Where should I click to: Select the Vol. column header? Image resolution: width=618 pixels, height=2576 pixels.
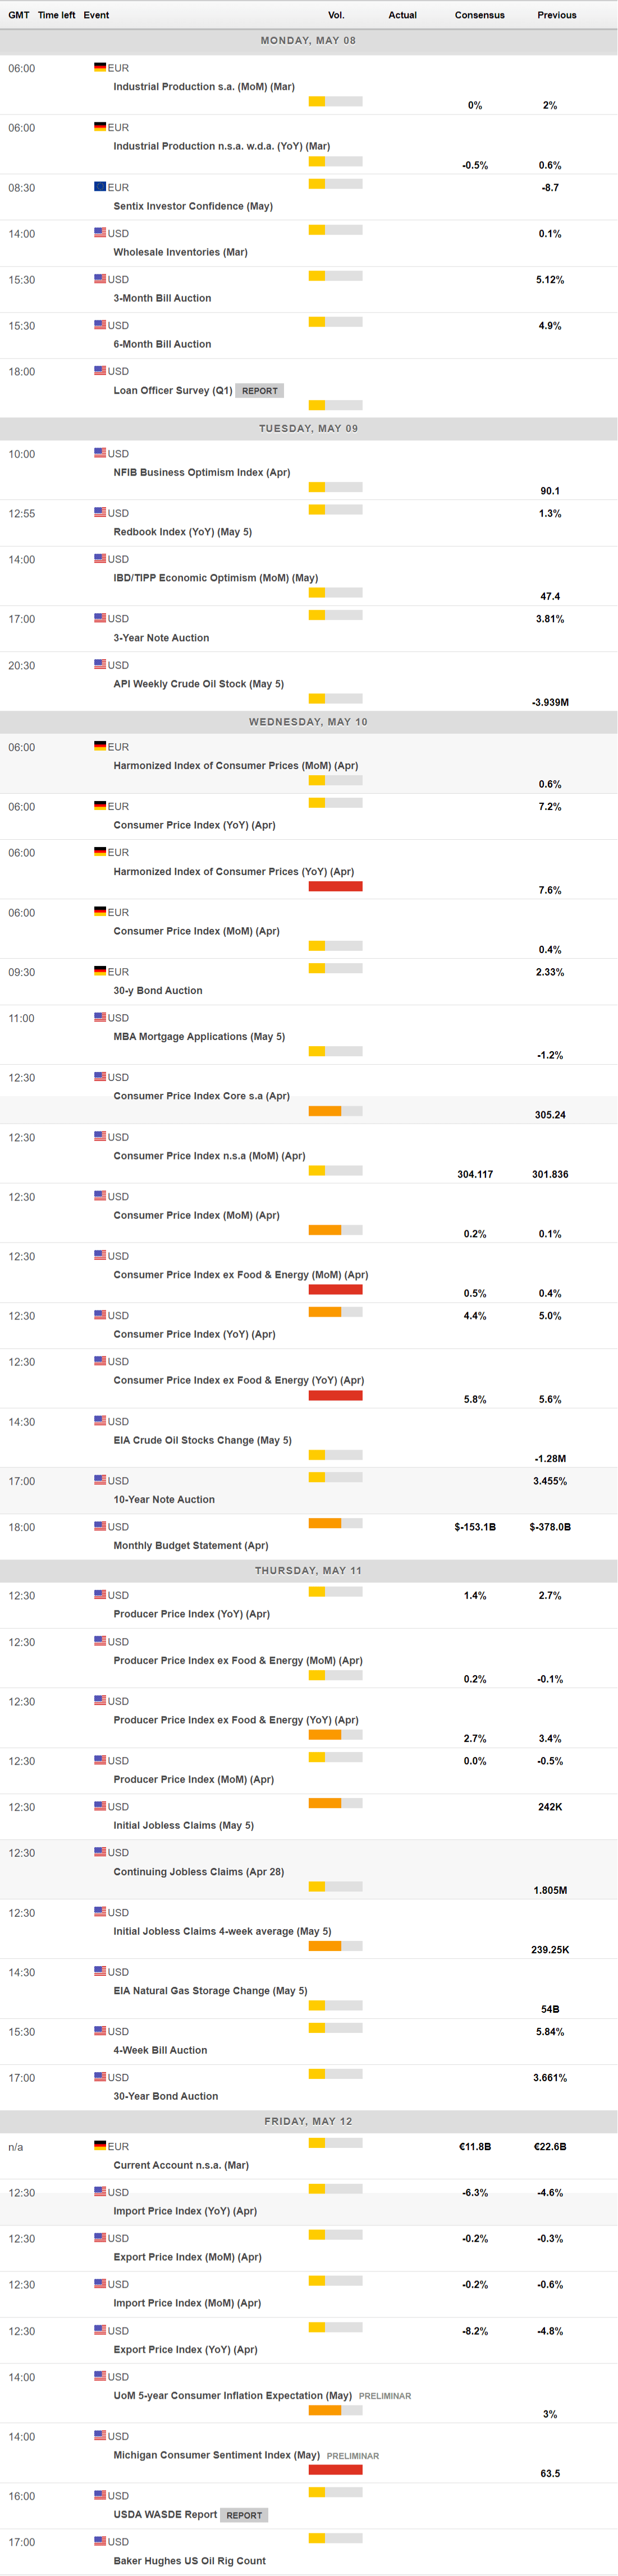(336, 15)
